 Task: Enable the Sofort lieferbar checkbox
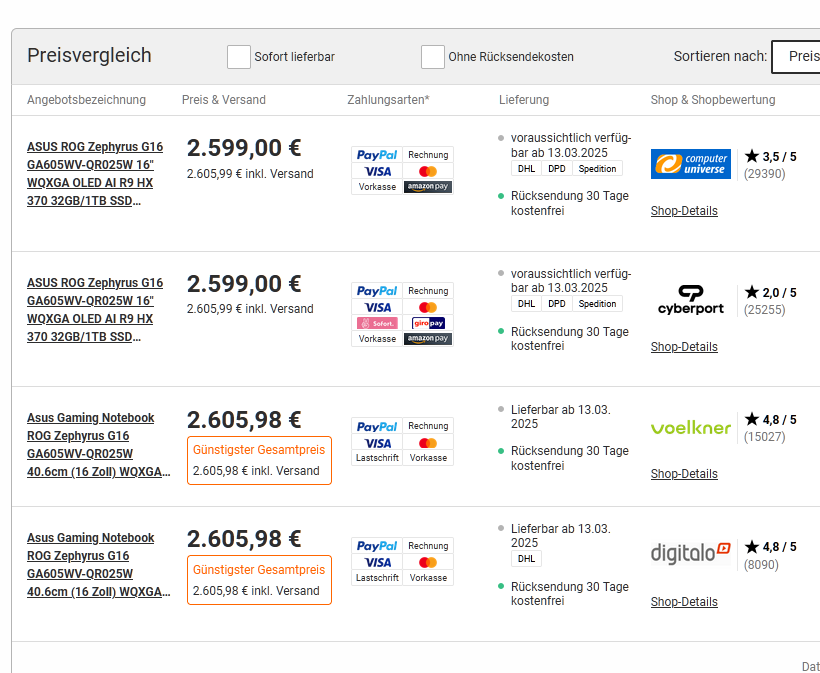238,57
